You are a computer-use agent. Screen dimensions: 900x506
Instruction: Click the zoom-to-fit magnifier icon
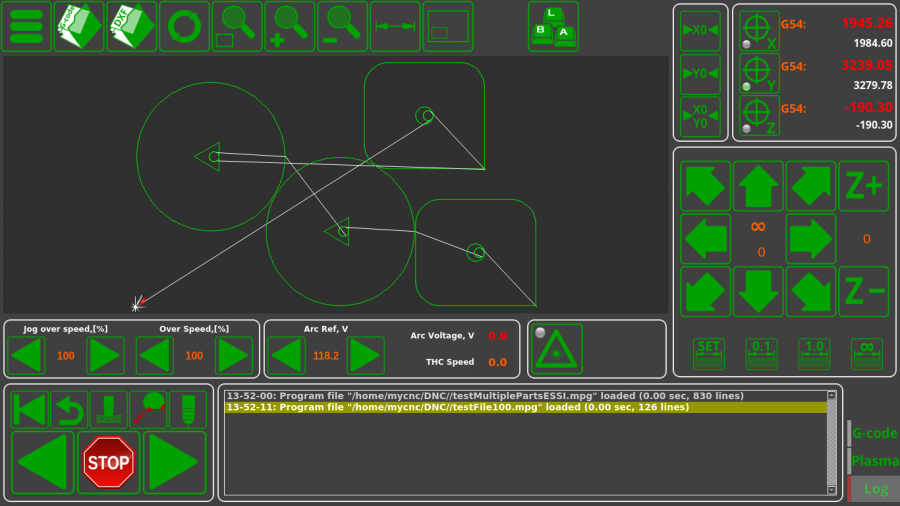[237, 26]
